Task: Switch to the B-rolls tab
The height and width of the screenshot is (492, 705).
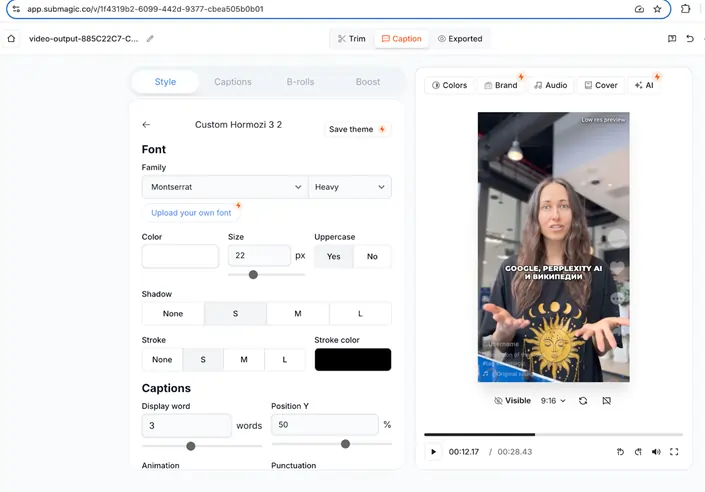Action: [300, 82]
